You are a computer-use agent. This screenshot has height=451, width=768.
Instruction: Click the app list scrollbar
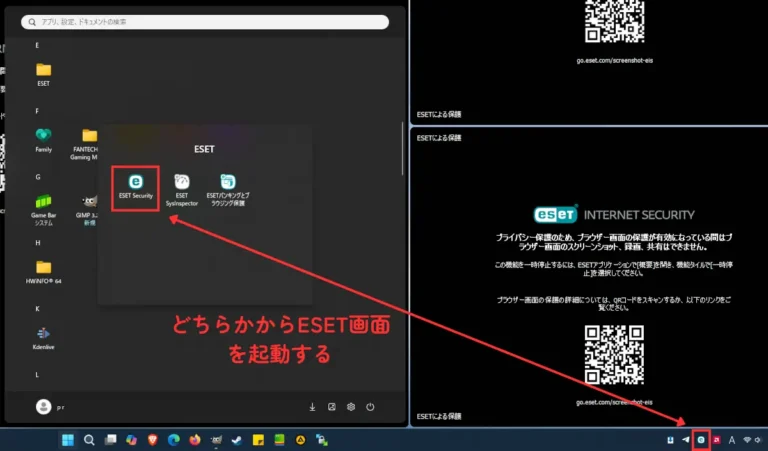[x=402, y=148]
